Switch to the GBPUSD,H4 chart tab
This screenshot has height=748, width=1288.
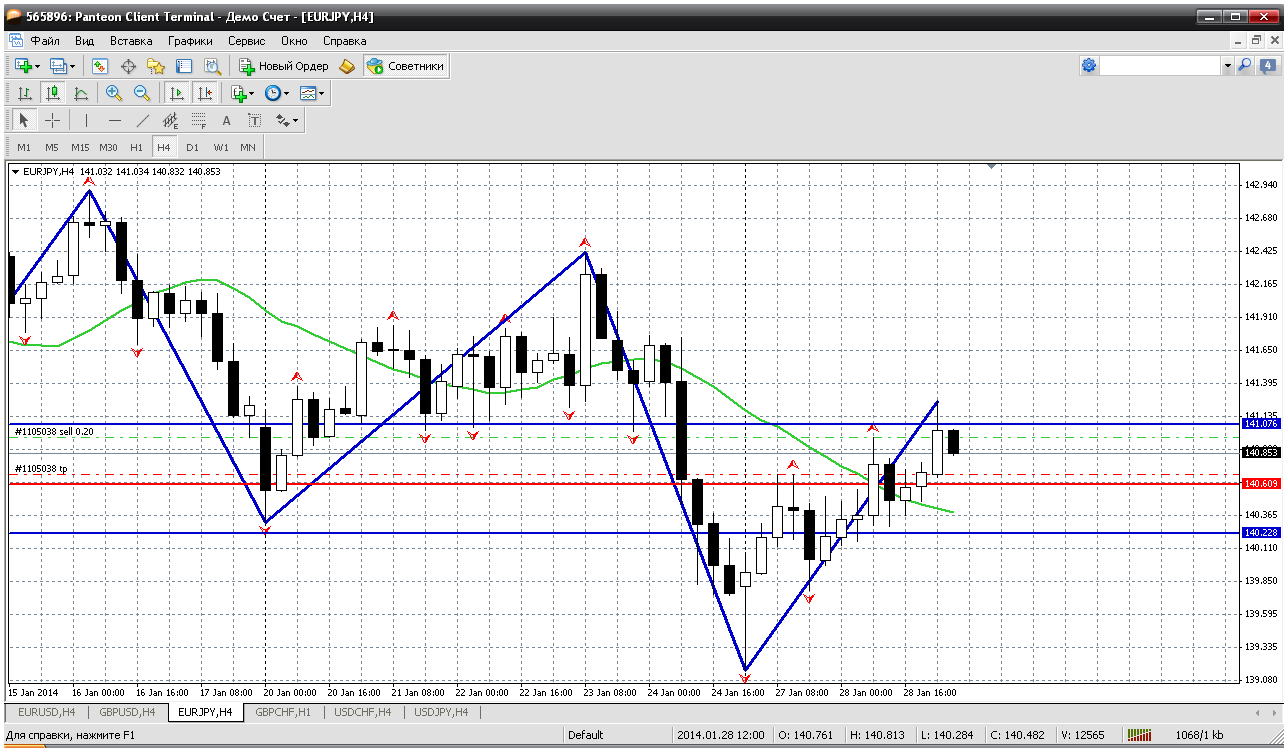126,712
